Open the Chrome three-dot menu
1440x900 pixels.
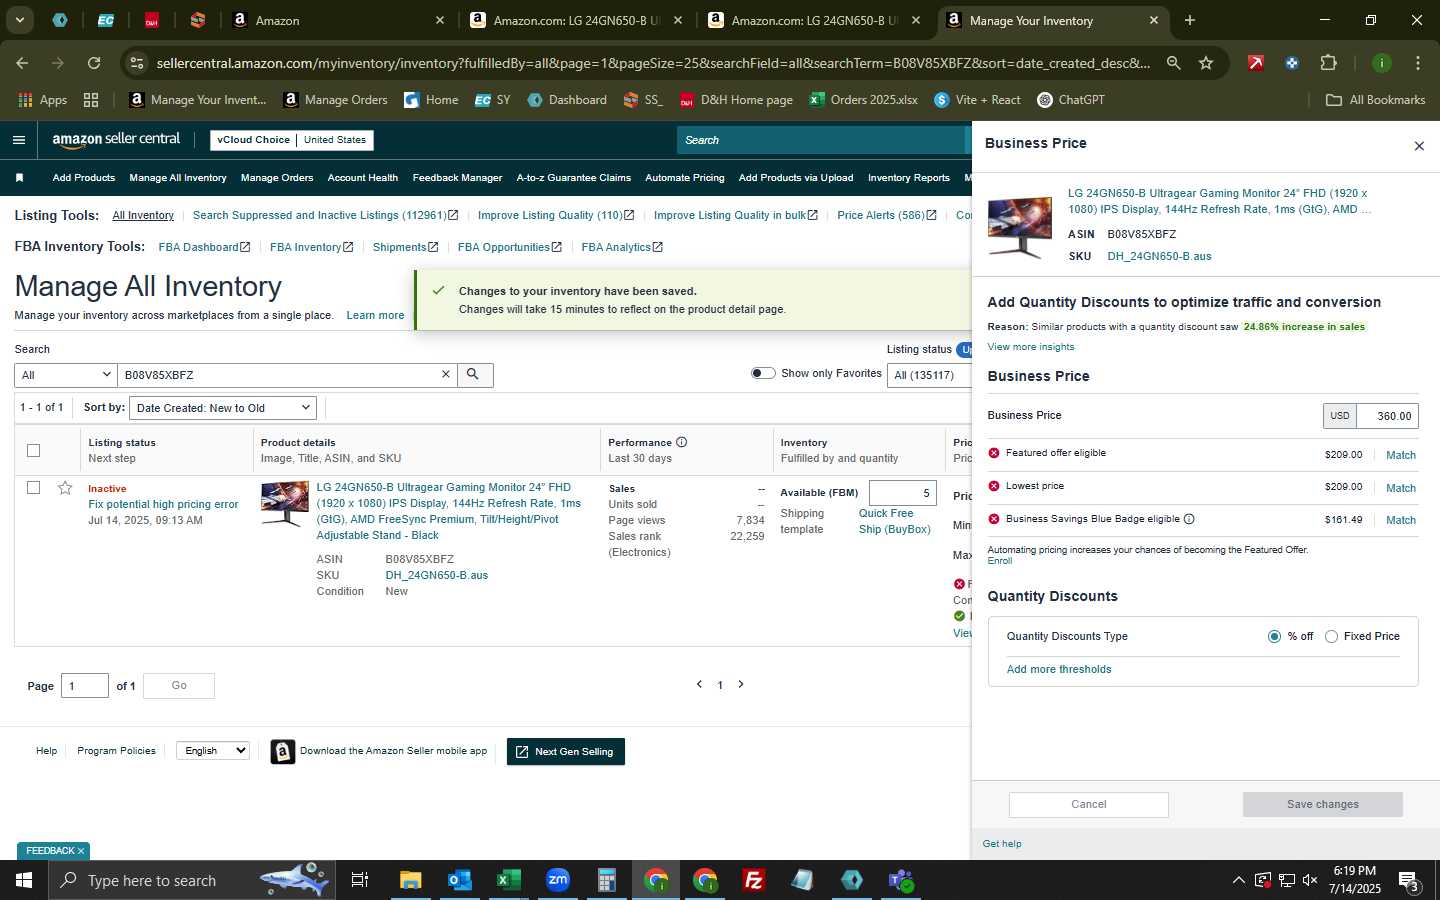click(1418, 63)
